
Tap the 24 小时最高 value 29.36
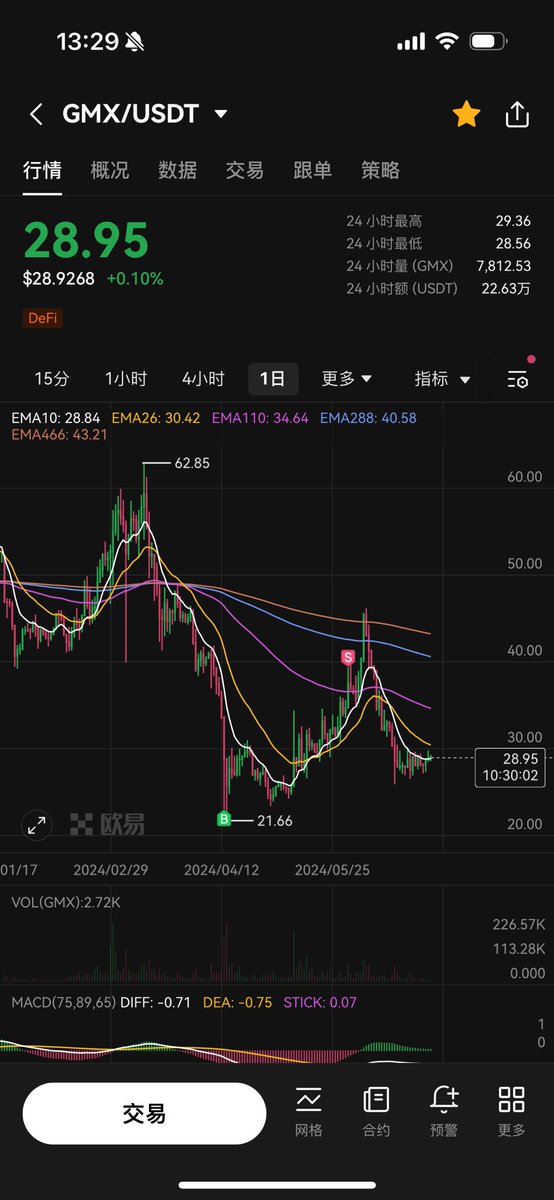pyautogui.click(x=512, y=220)
